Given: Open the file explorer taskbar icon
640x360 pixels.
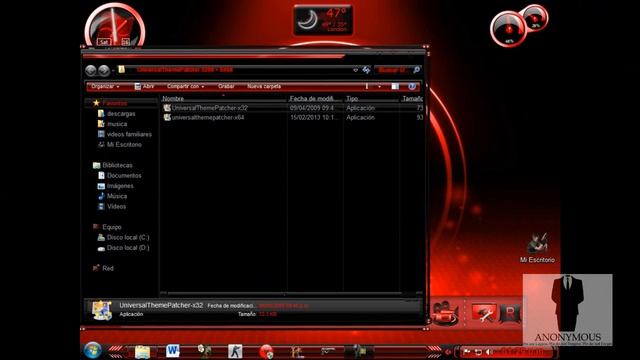Looking at the screenshot, I should pos(142,351).
